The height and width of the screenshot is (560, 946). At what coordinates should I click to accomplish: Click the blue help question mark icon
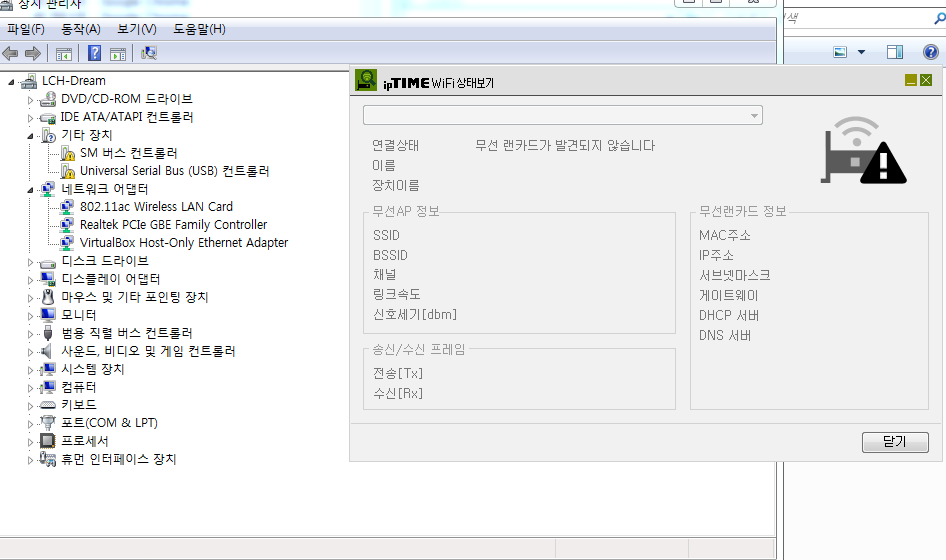pos(94,53)
